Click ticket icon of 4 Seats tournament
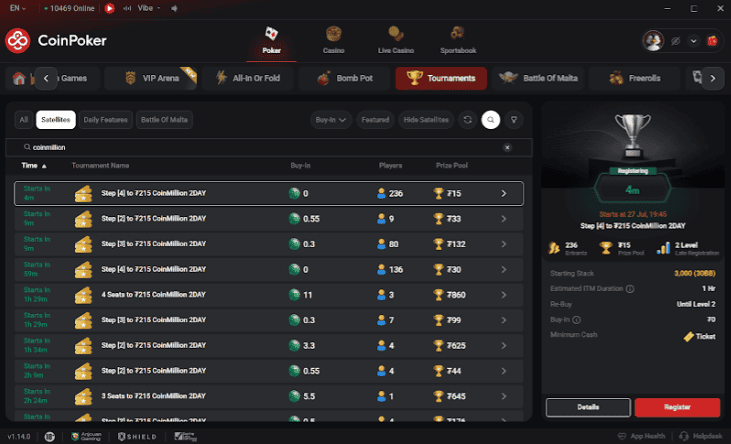Screen dimensions: 731x444 [x=83, y=295]
